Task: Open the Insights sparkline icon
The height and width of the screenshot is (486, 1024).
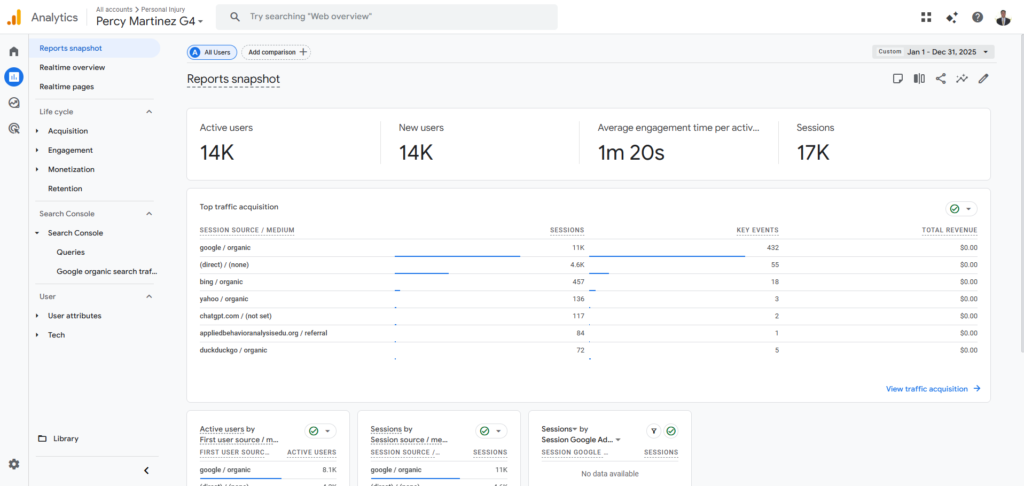Action: tap(962, 79)
